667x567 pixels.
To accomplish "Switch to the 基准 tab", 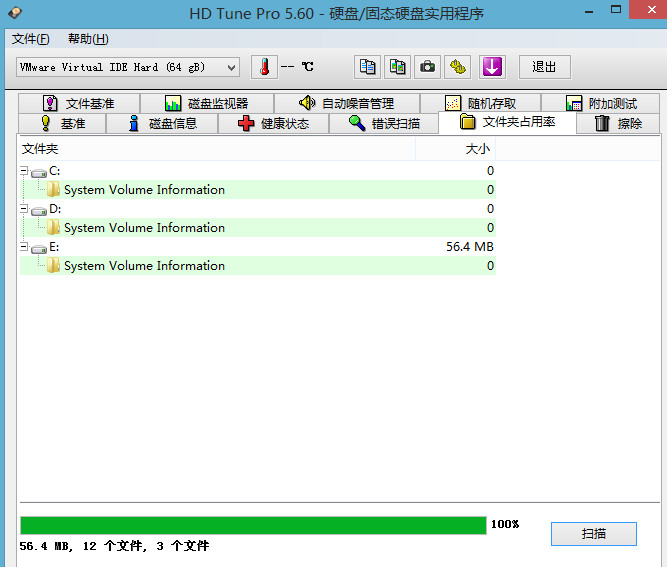I will [x=62, y=123].
